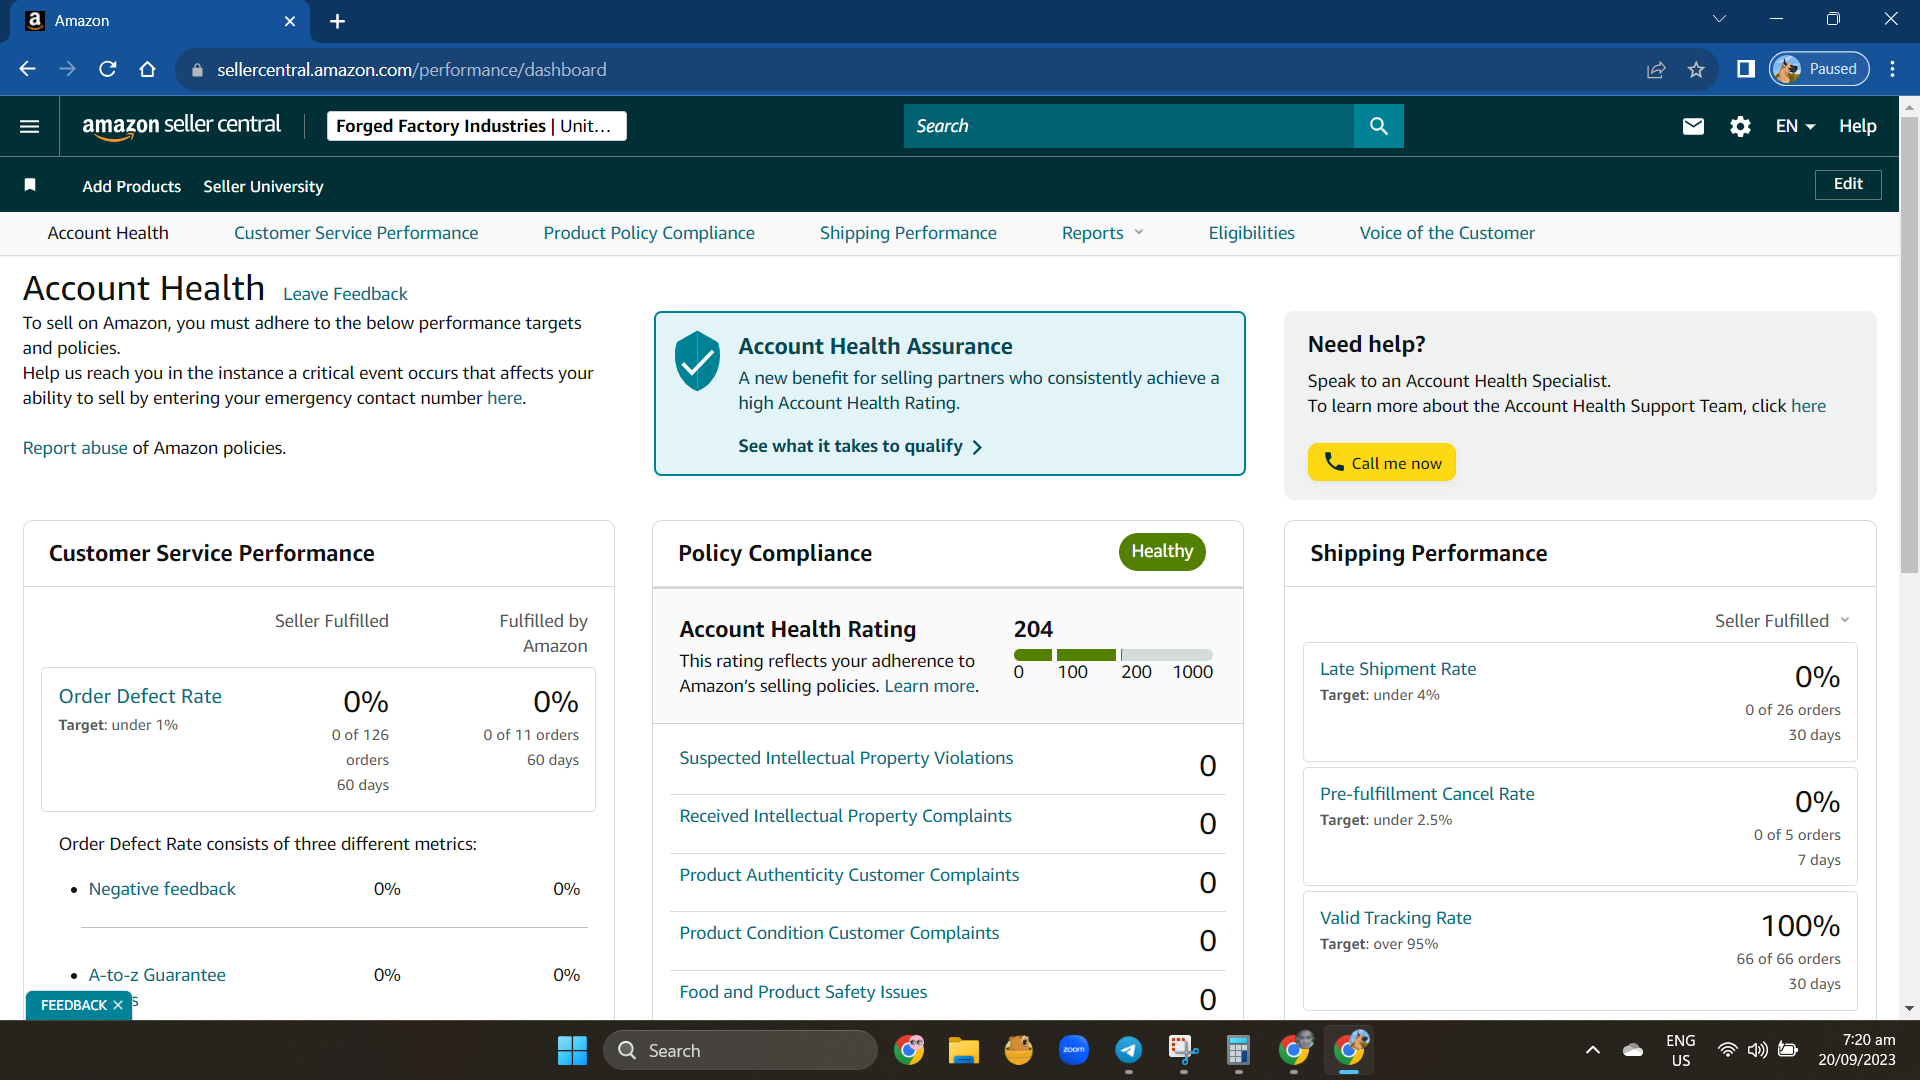This screenshot has height=1080, width=1920.
Task: Open Product Condition Customer Complaints
Action: tap(839, 933)
